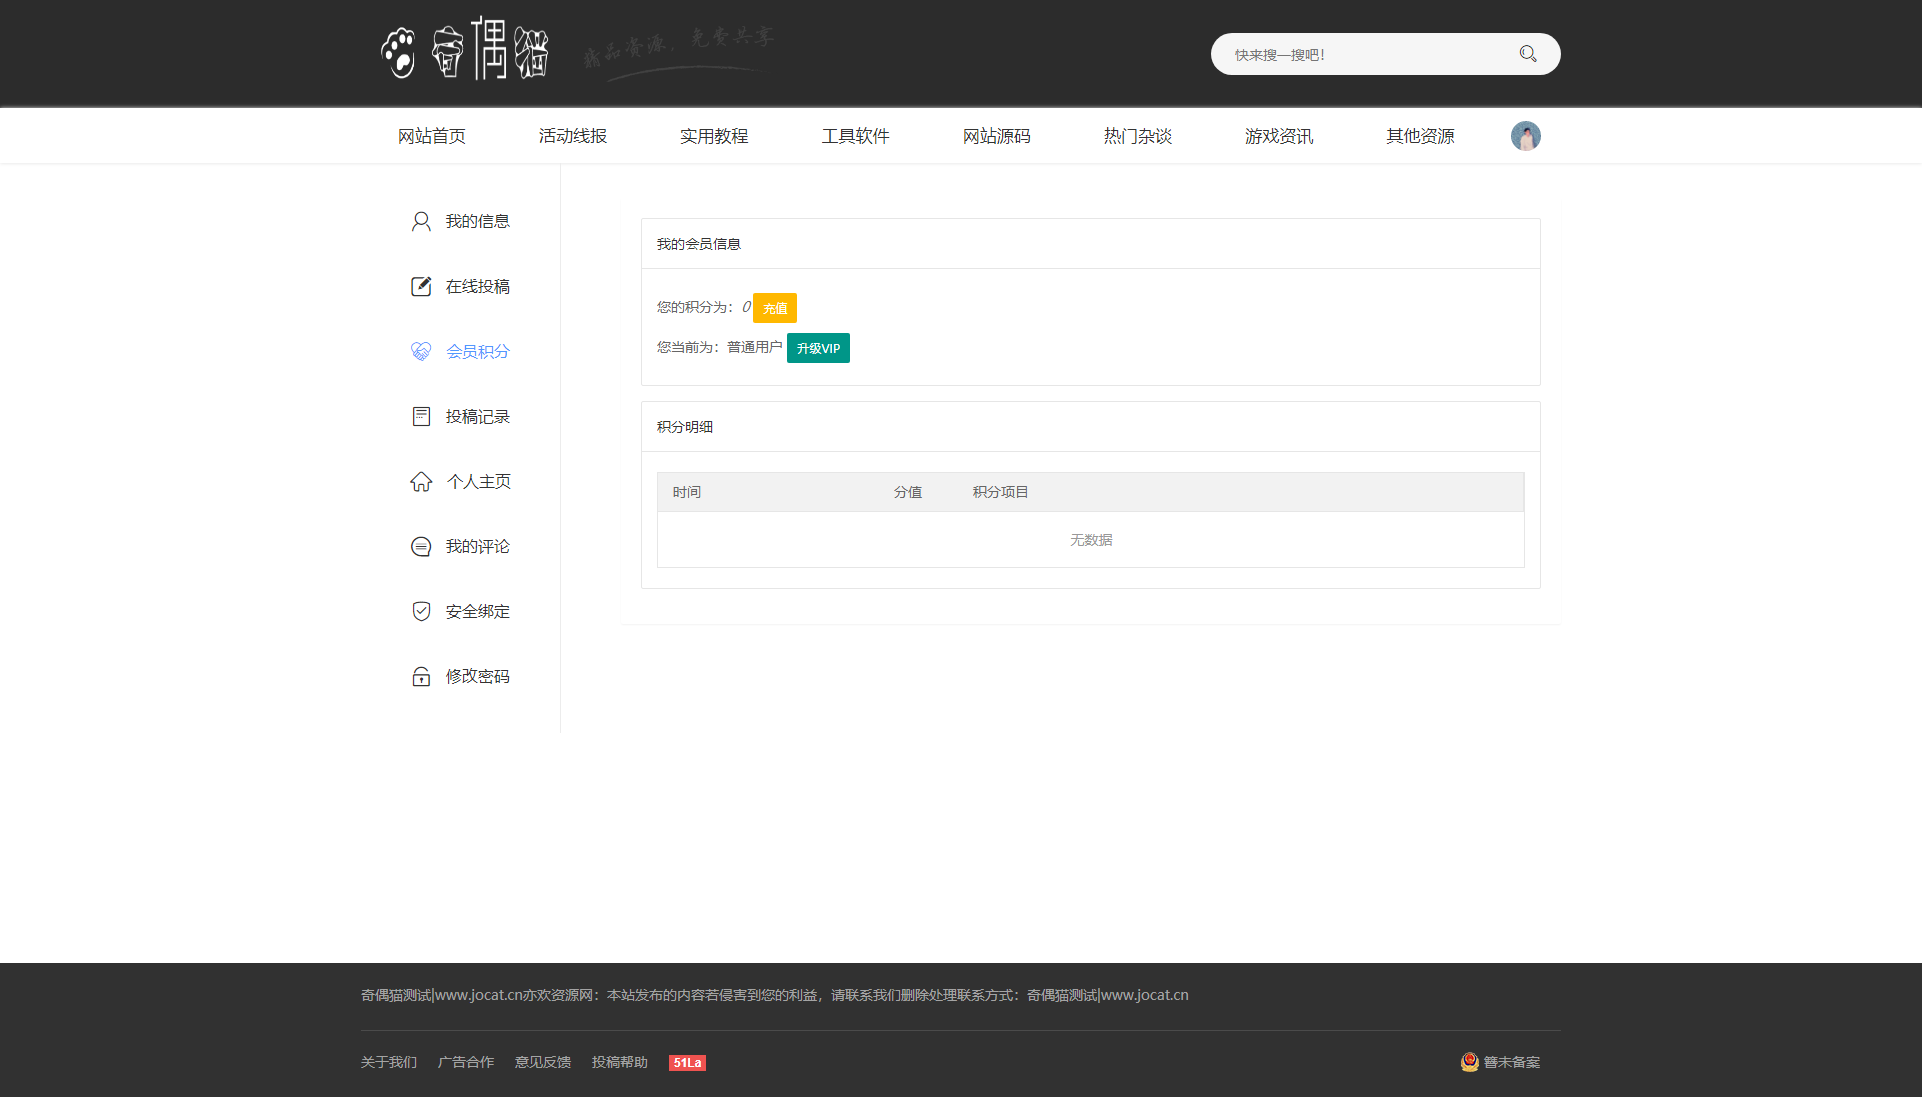Click the yellow 充值 recharge button
The image size is (1922, 1097).
tap(775, 308)
